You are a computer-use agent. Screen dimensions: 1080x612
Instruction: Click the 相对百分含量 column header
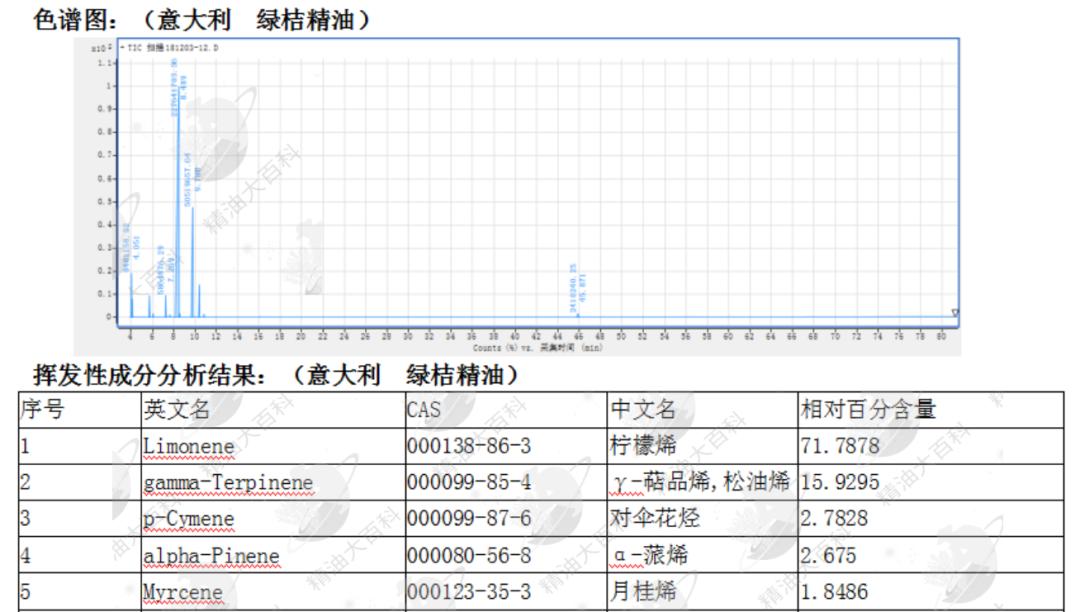click(868, 409)
